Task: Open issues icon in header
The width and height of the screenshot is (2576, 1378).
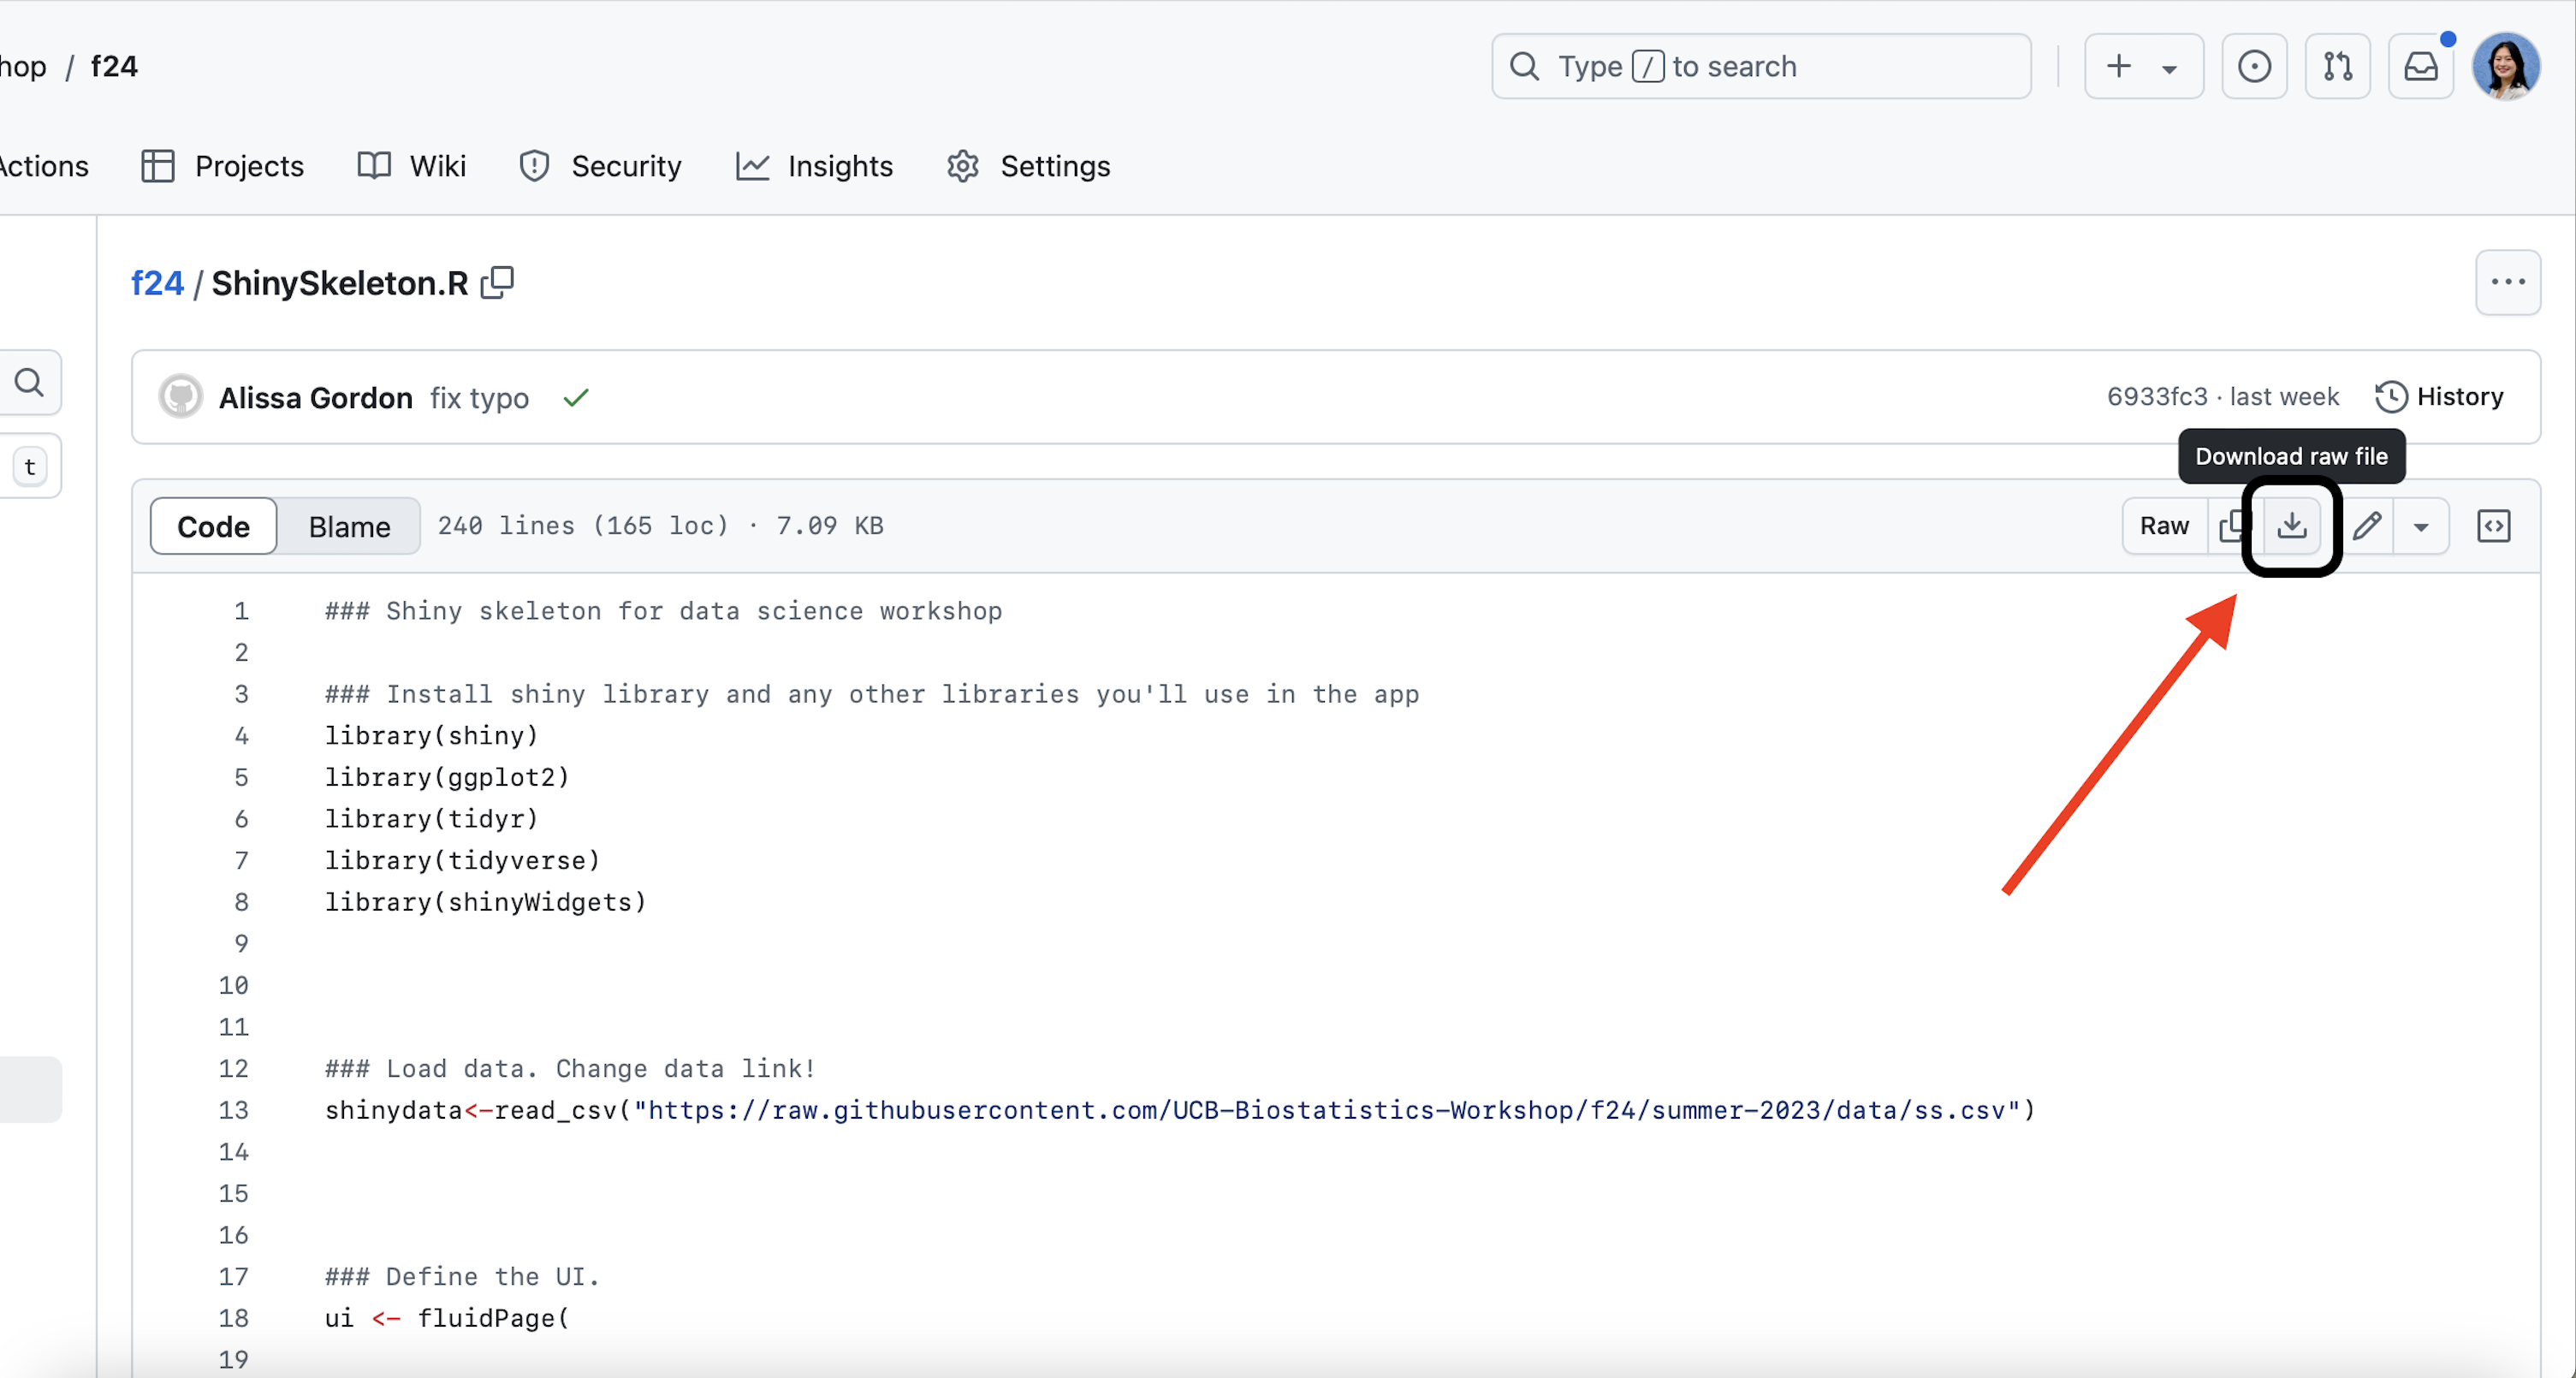Action: 2254,67
